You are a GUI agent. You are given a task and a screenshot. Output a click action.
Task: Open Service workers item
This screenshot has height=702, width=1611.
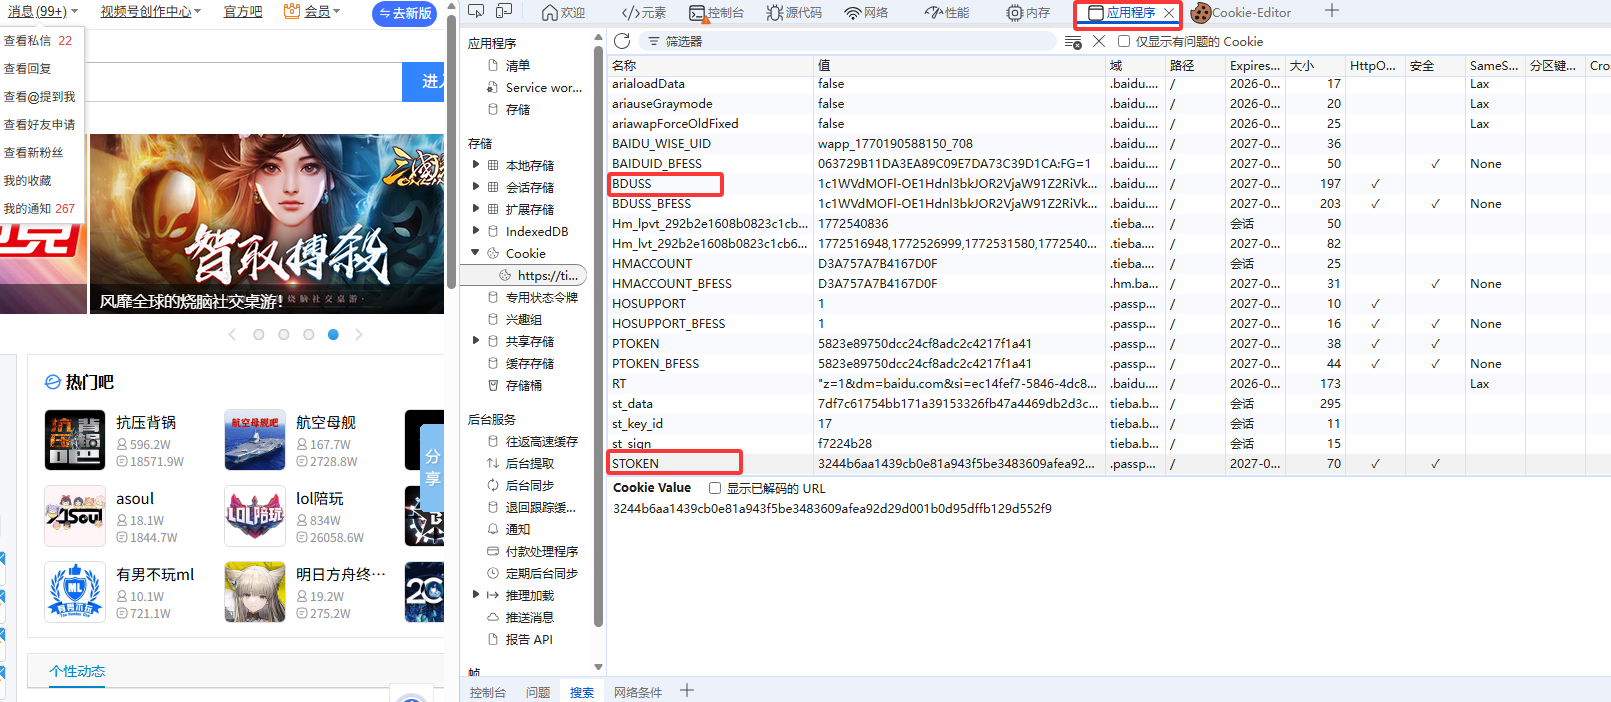(543, 87)
